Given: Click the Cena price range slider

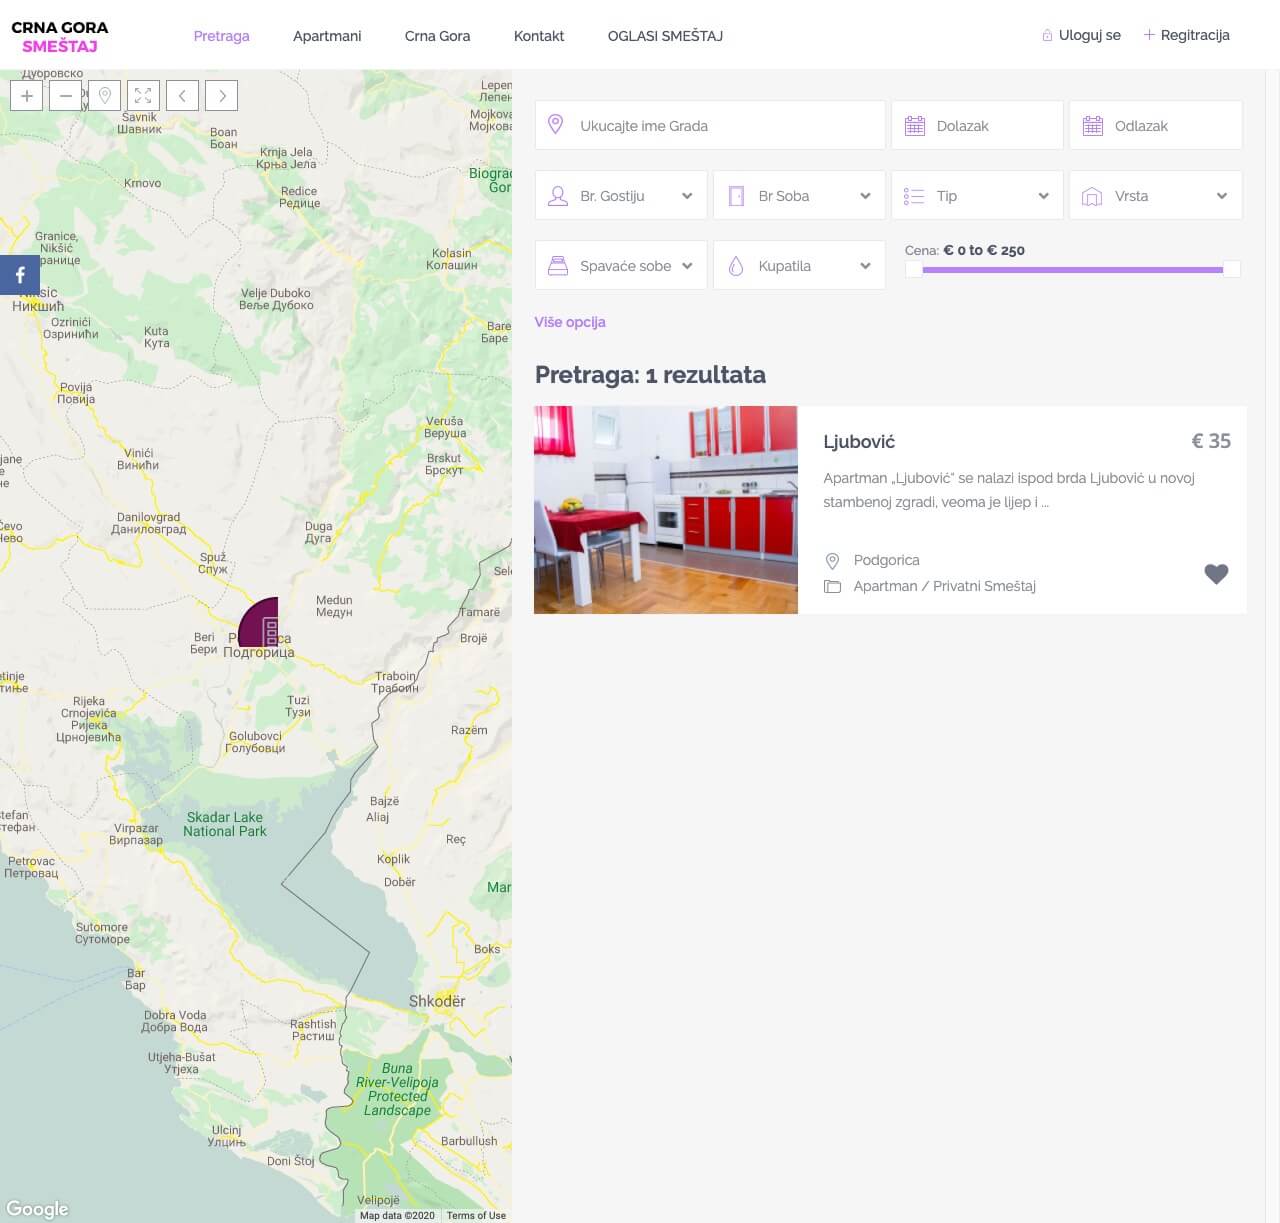Looking at the screenshot, I should [1072, 269].
